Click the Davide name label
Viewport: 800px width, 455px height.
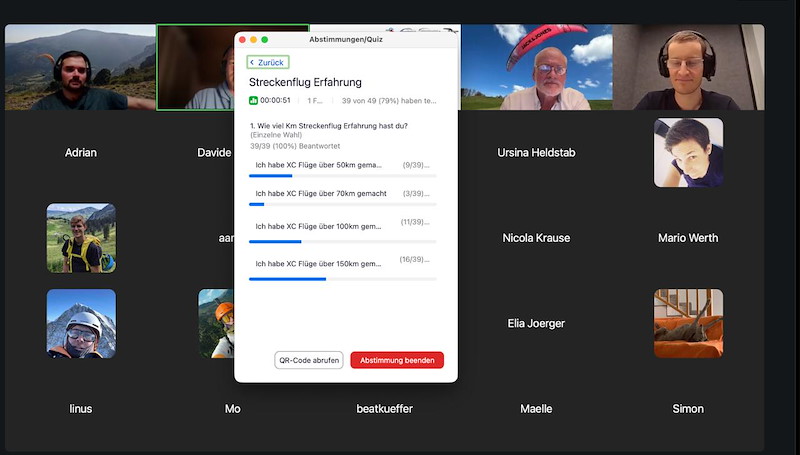[x=214, y=153]
